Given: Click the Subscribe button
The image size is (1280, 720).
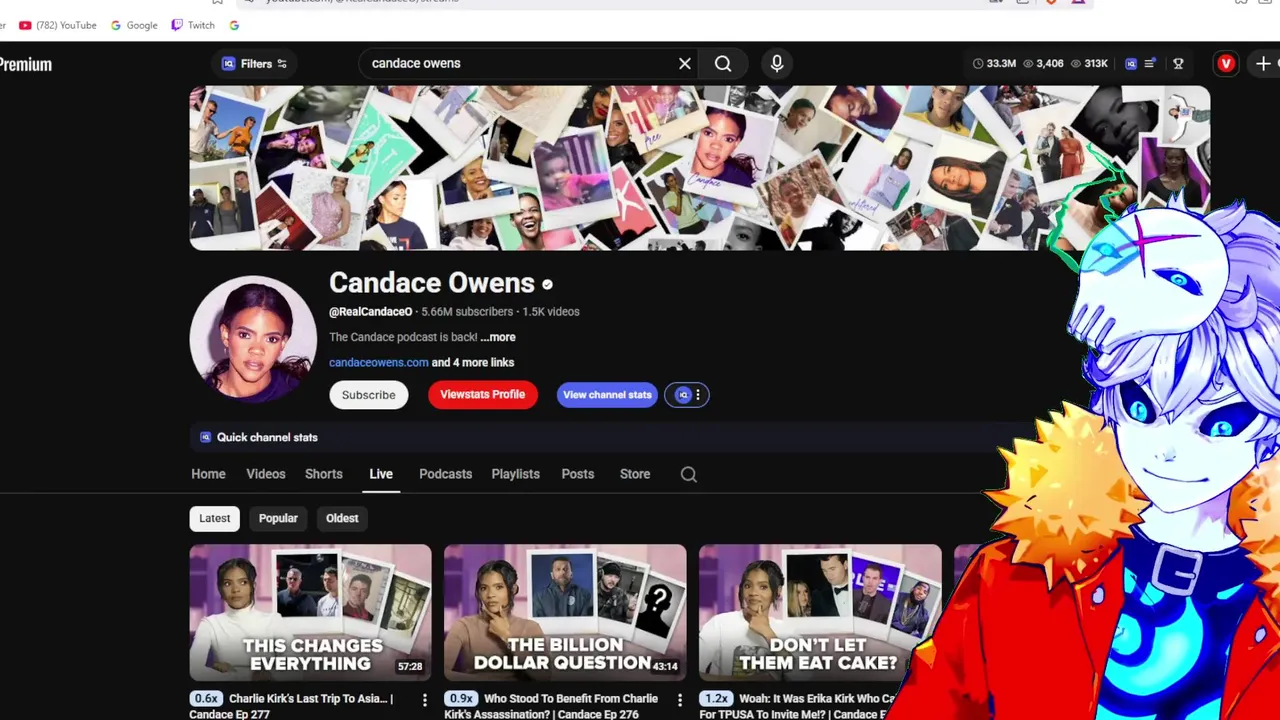Looking at the screenshot, I should pos(368,395).
